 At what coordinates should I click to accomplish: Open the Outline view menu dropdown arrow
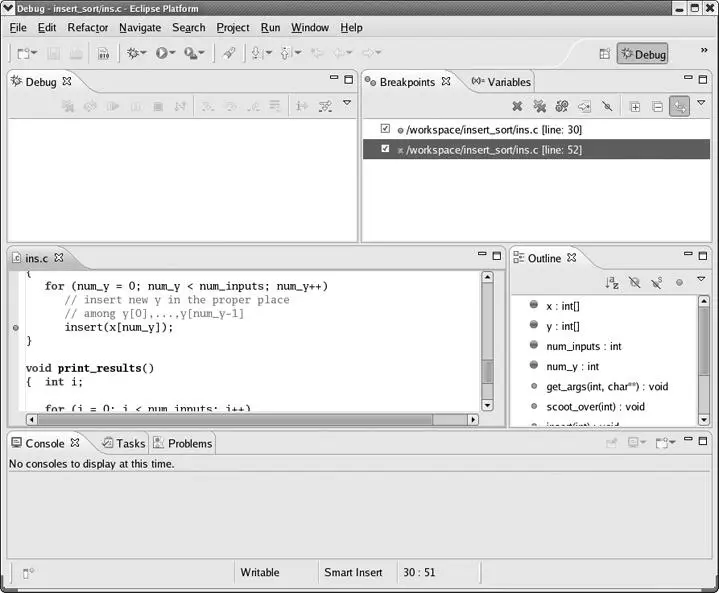click(x=701, y=281)
